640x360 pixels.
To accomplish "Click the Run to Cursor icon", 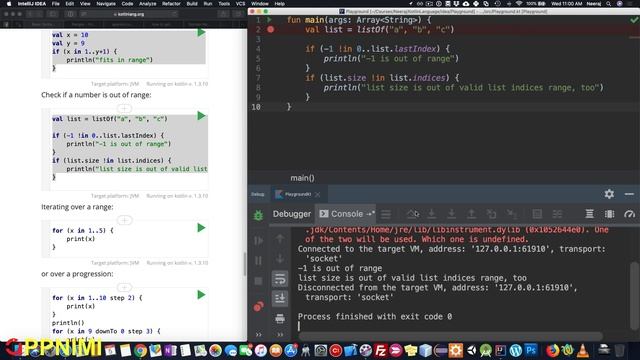I will 511,214.
